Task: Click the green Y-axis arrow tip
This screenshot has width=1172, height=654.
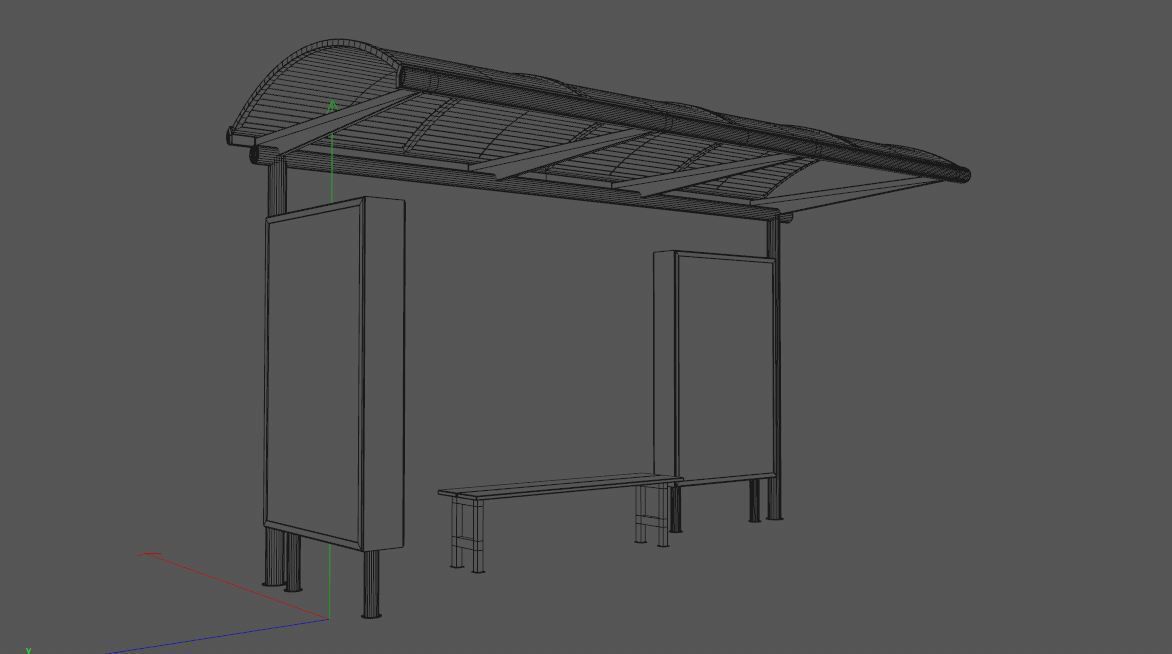Action: click(x=333, y=106)
